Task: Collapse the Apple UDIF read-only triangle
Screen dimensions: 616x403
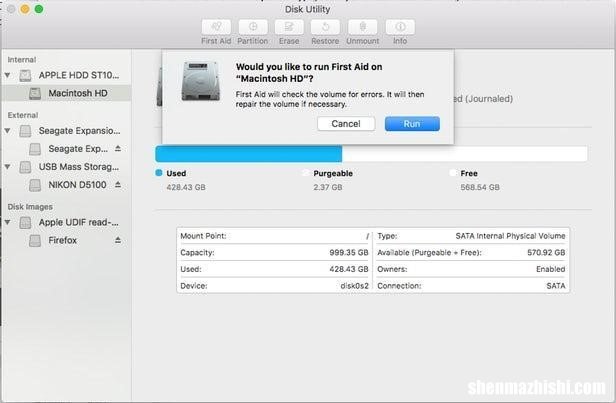Action: 10,222
